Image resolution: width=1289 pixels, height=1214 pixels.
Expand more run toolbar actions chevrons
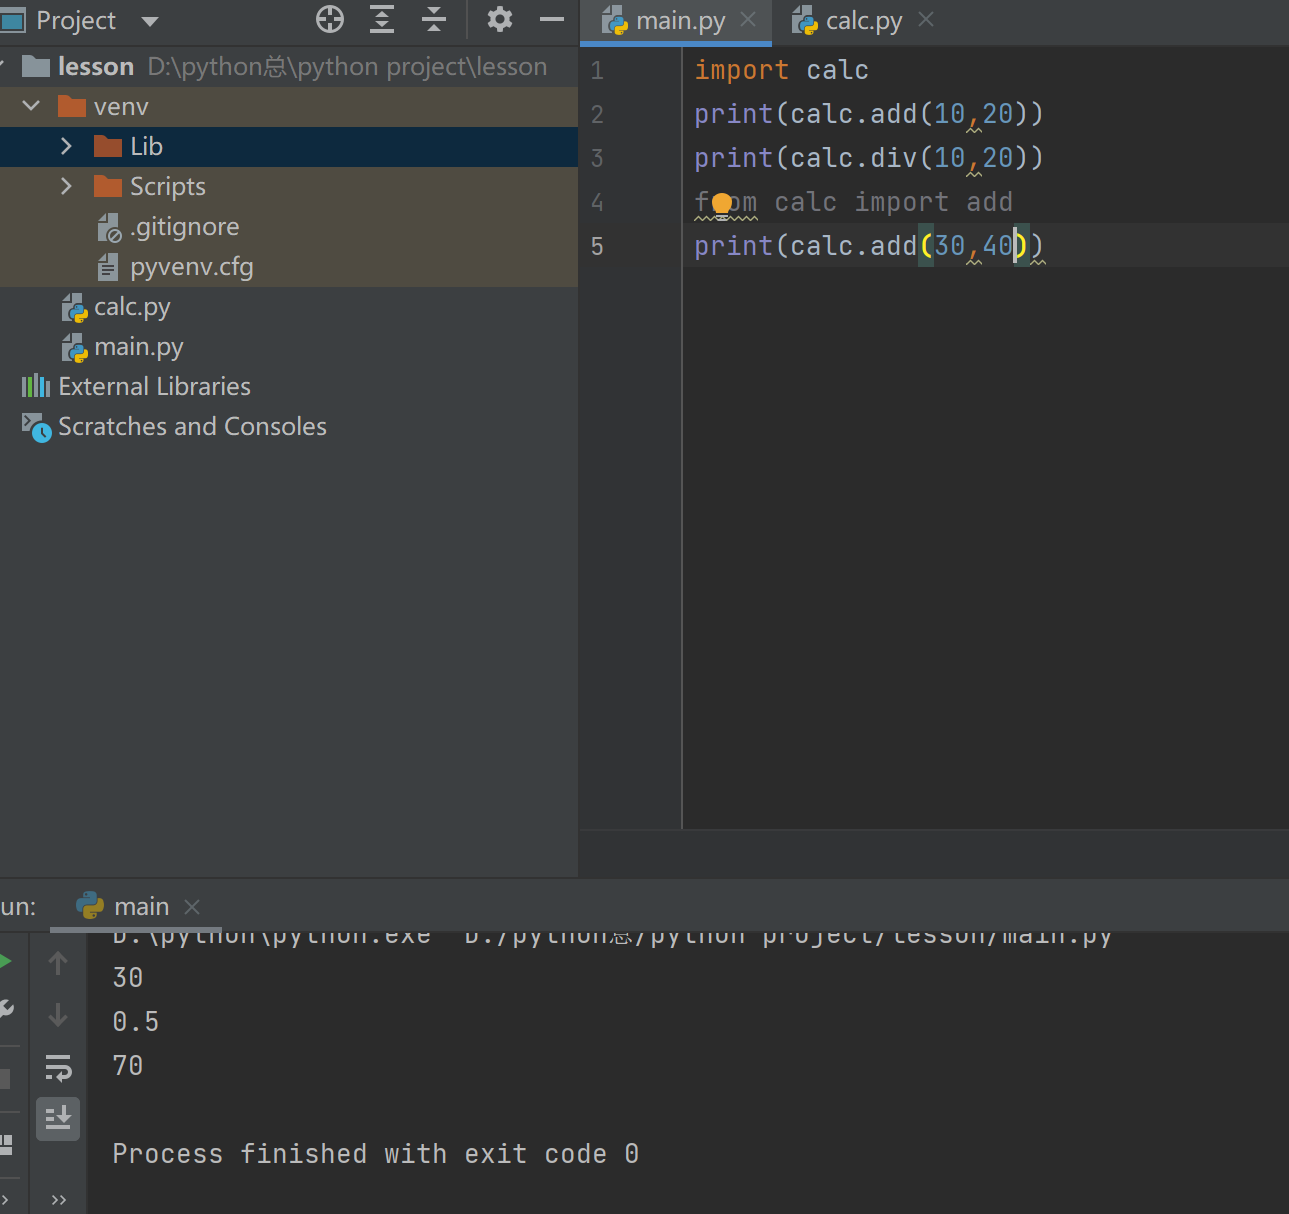coord(58,1199)
